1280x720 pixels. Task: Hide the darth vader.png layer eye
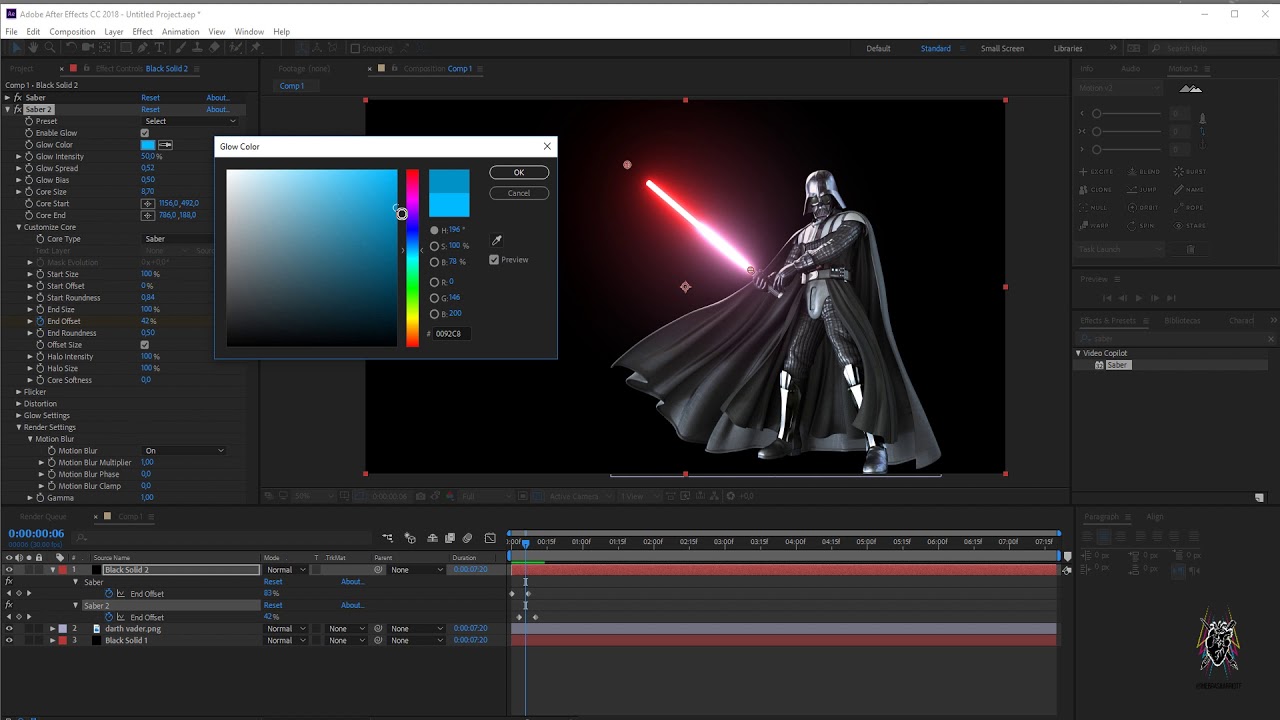click(x=9, y=629)
